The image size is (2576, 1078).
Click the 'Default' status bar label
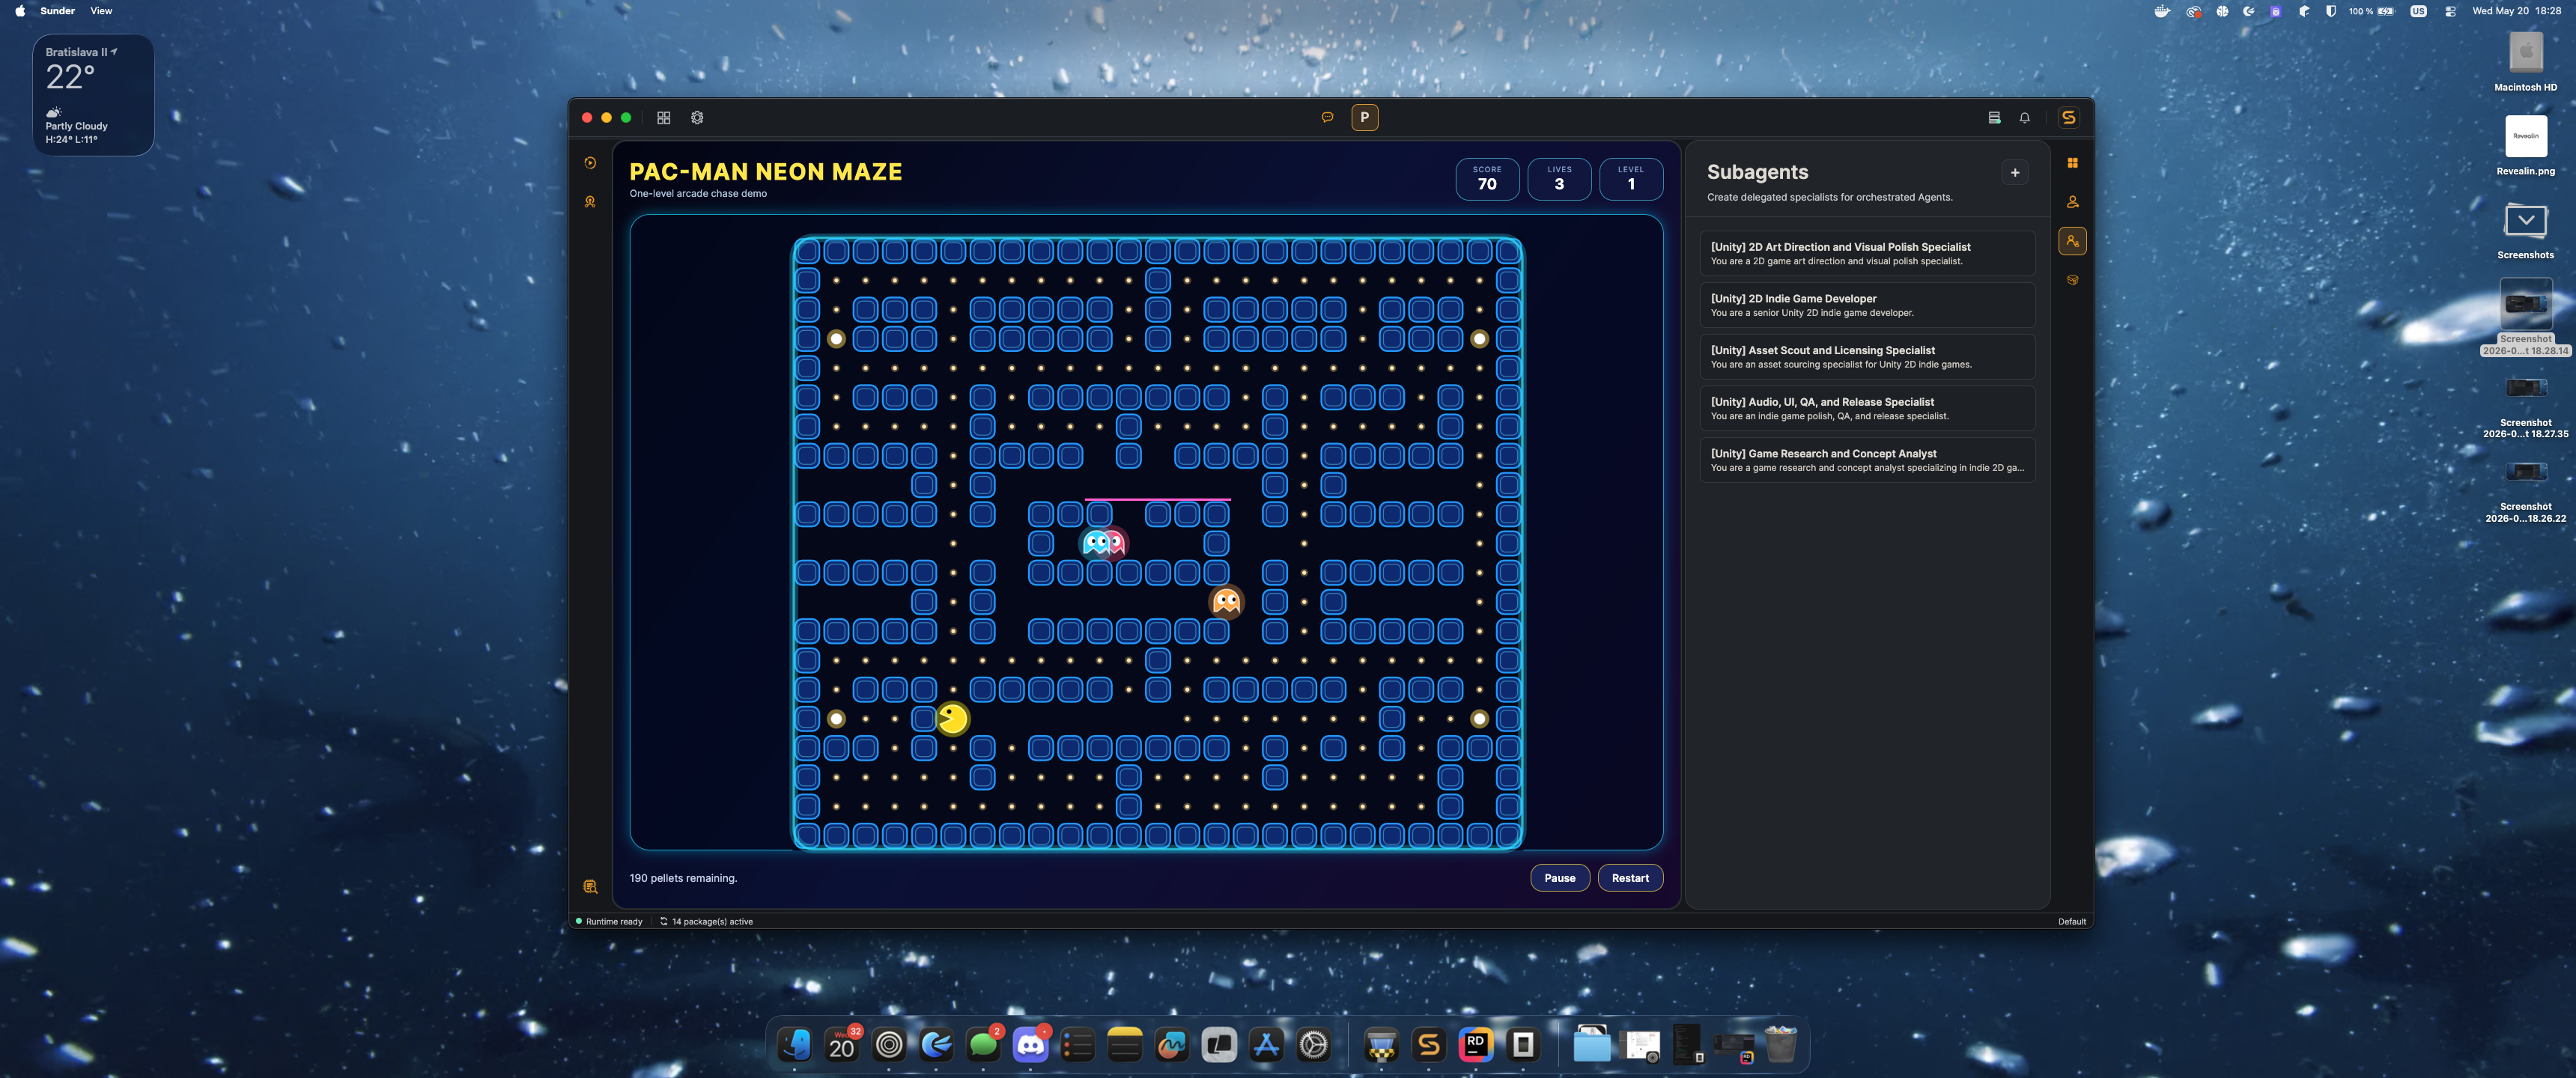(2072, 922)
